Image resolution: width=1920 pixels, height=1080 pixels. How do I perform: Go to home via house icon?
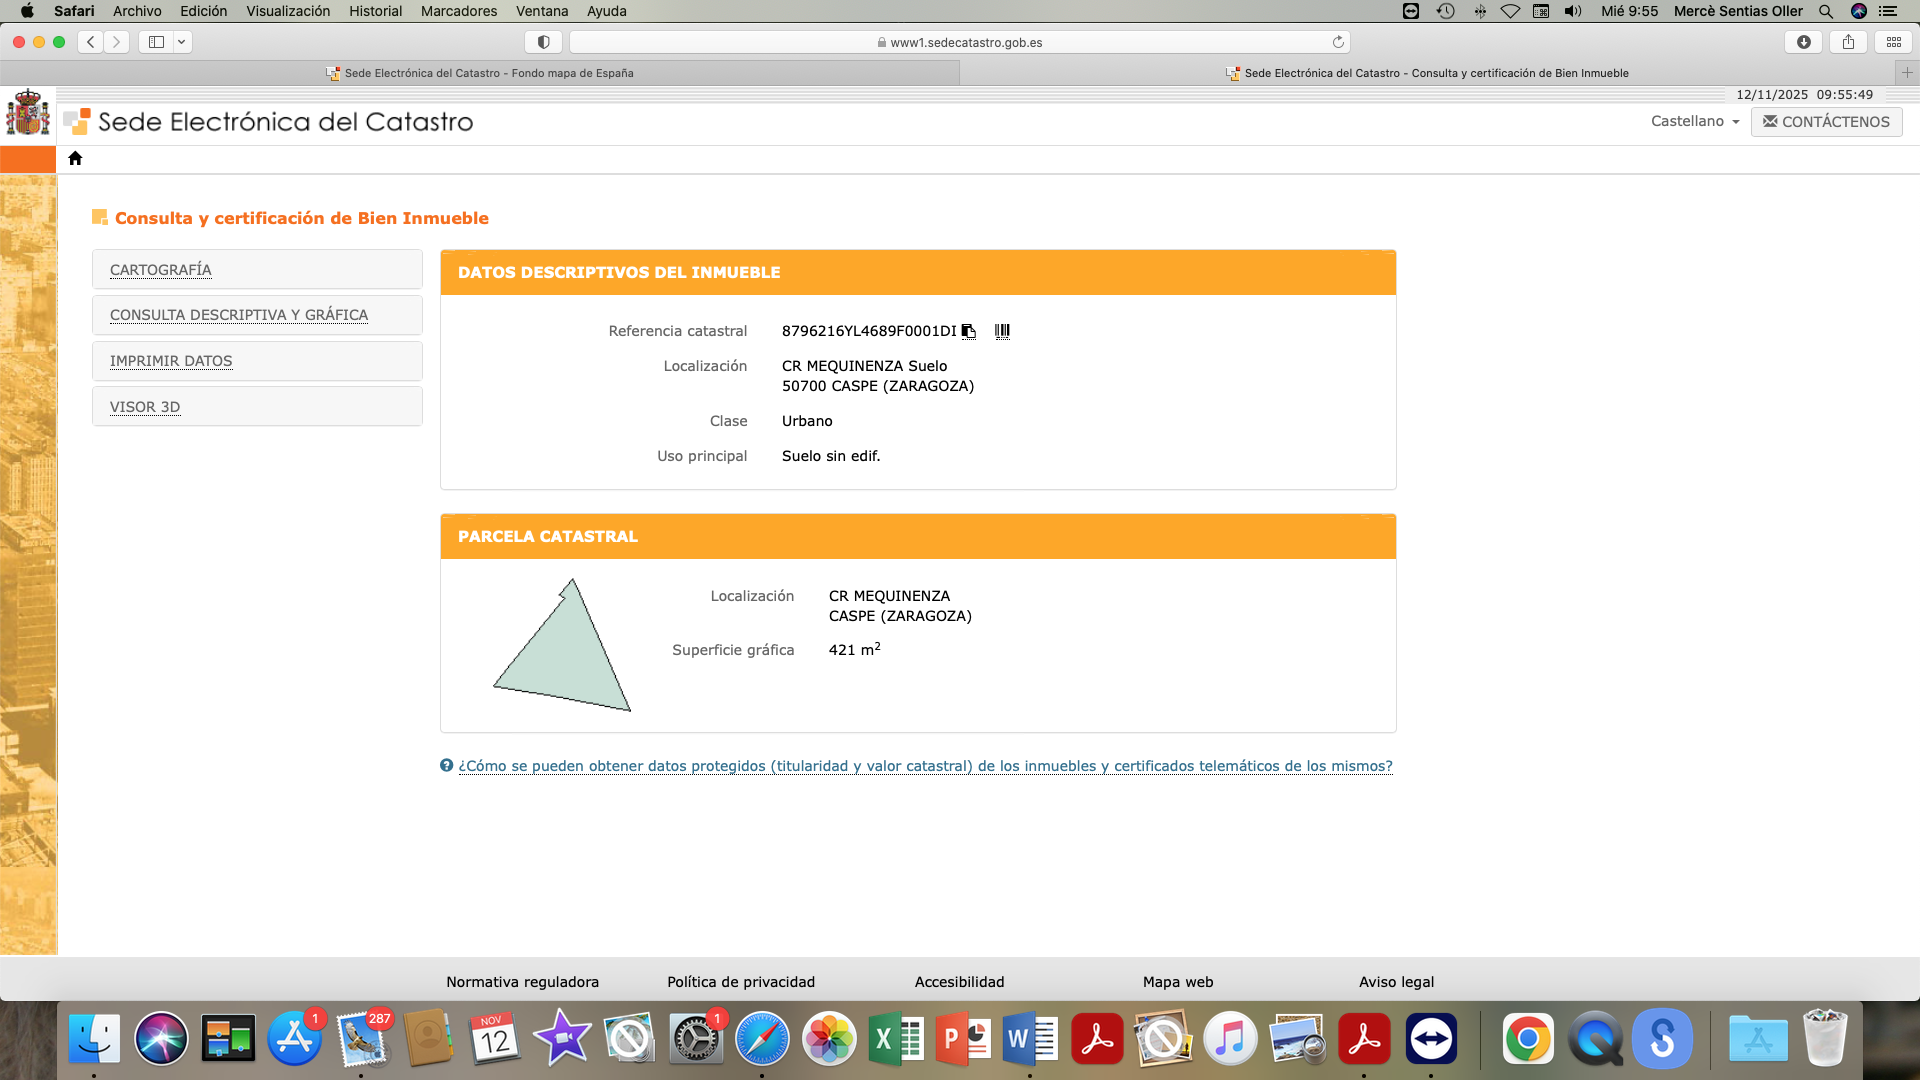[75, 158]
